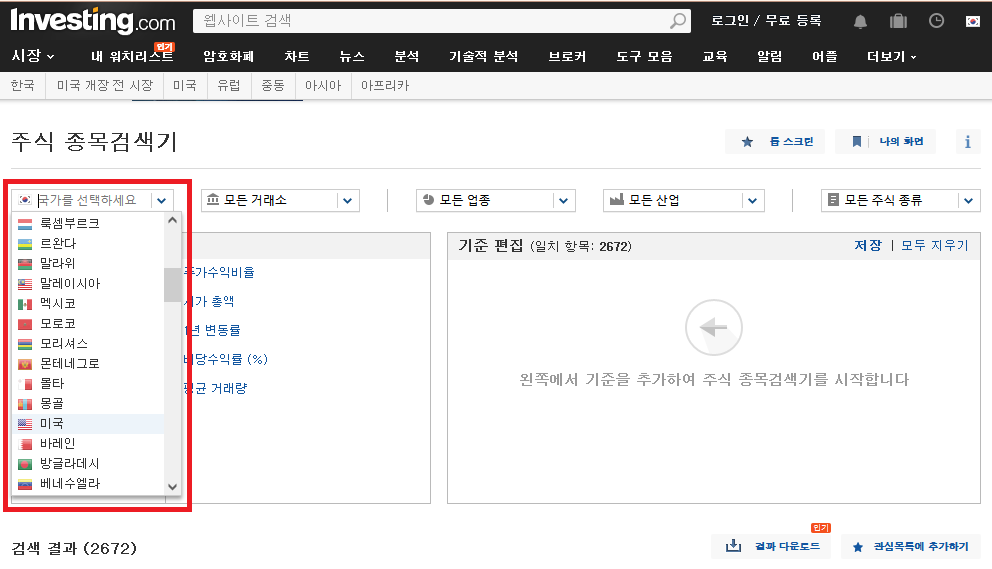Open 알림 menu item
The width and height of the screenshot is (992, 569).
(769, 56)
